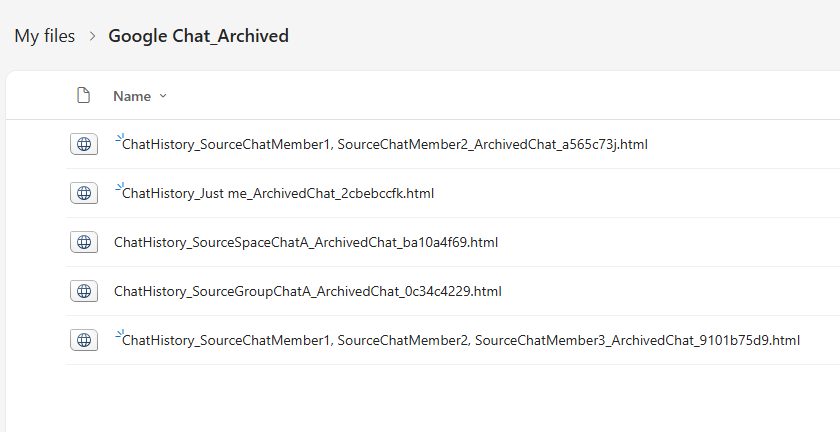Go back to My files breadcrumb
840x432 pixels.
44,36
